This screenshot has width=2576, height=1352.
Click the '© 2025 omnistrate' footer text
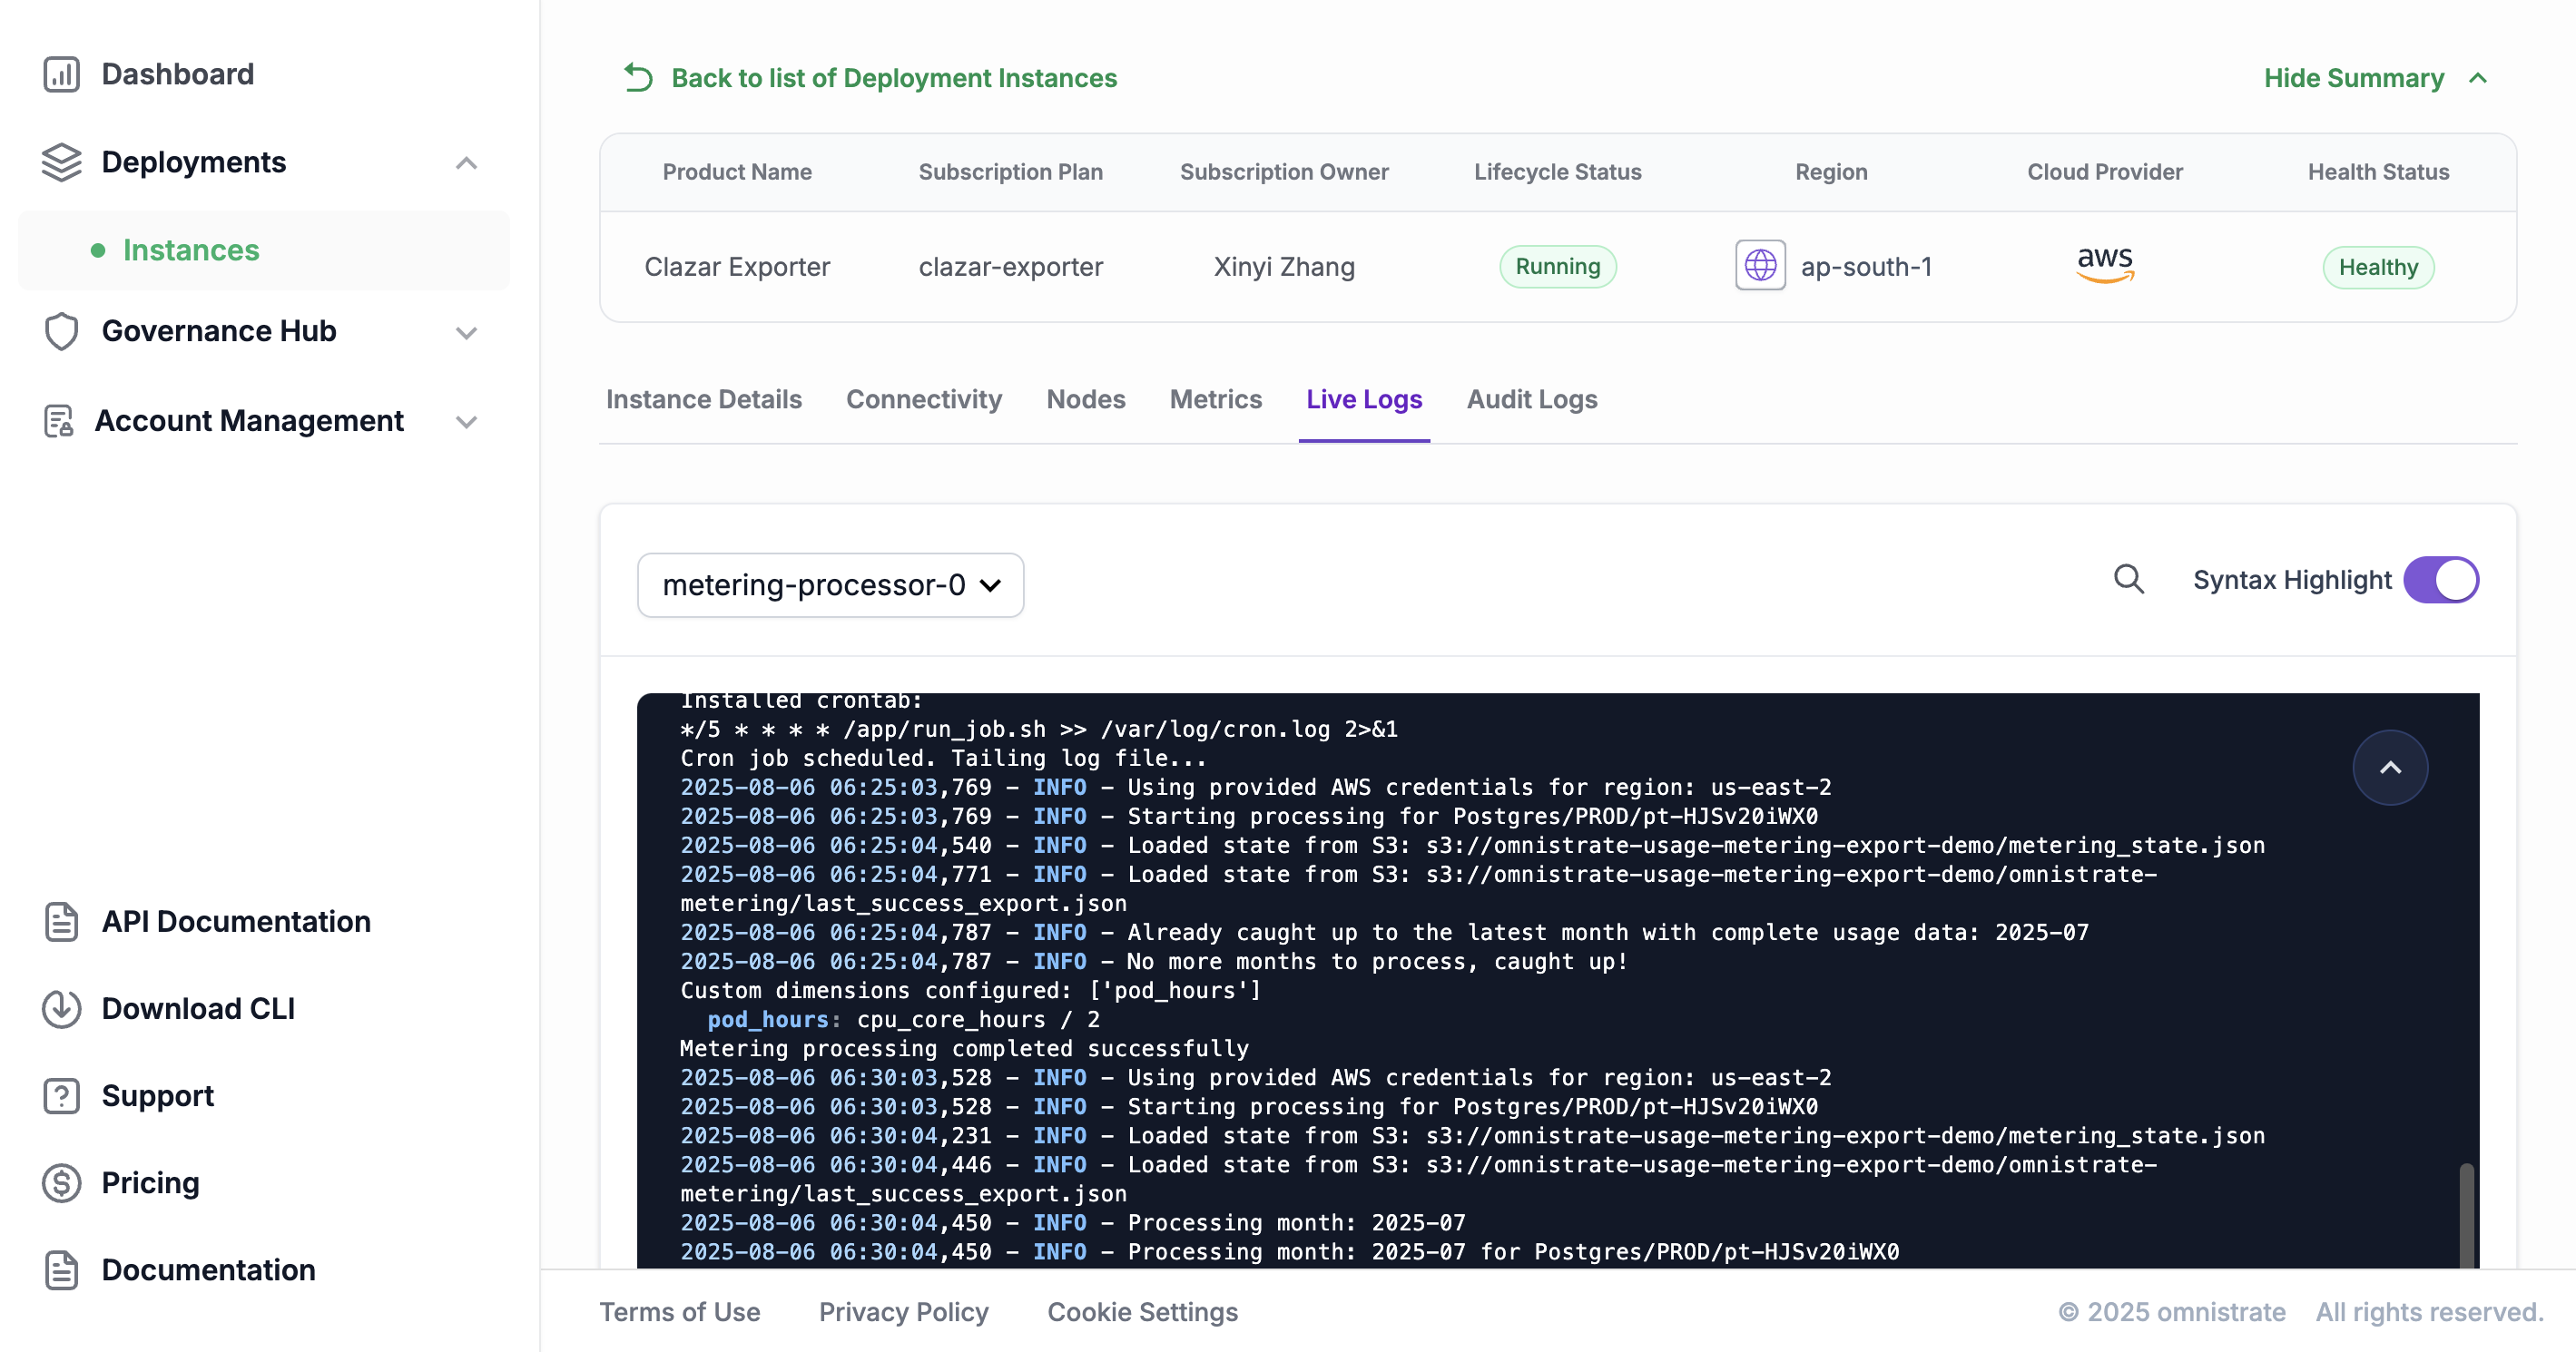(x=2172, y=1311)
